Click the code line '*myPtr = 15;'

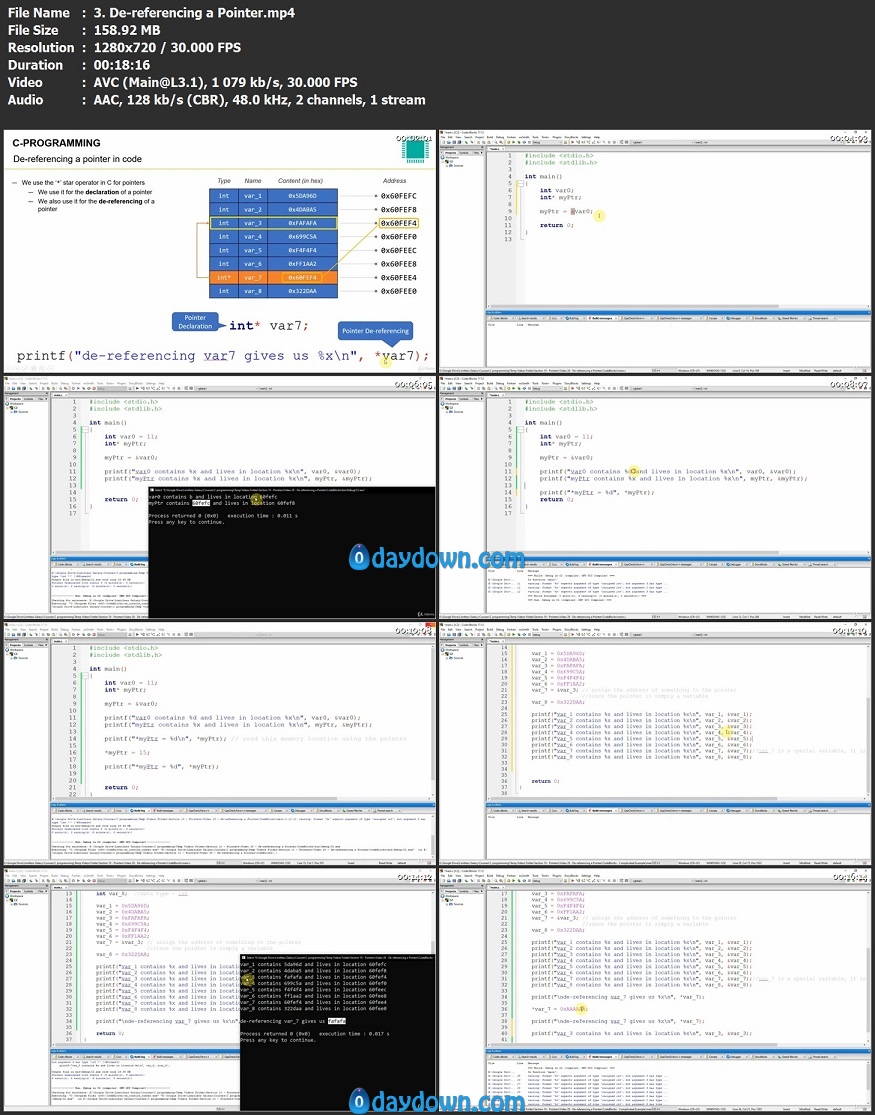(127, 752)
